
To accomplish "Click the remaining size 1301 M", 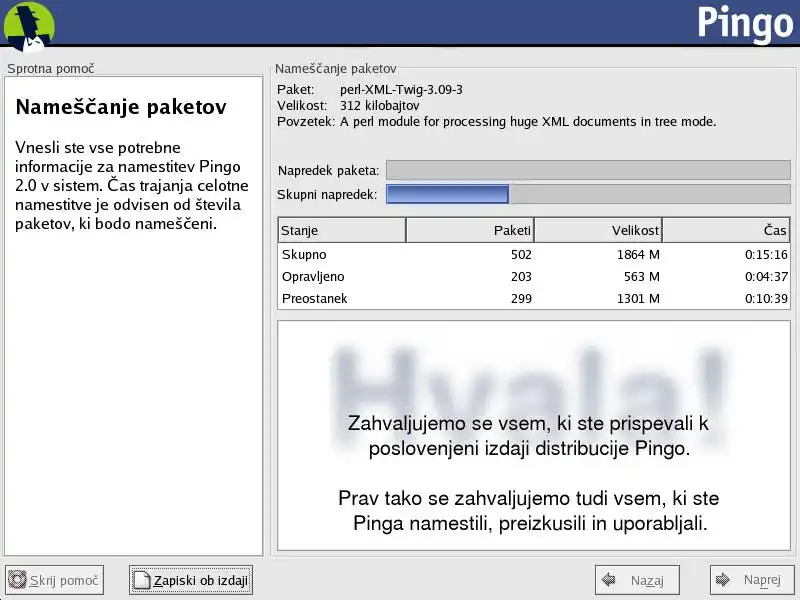I will click(x=638, y=298).
